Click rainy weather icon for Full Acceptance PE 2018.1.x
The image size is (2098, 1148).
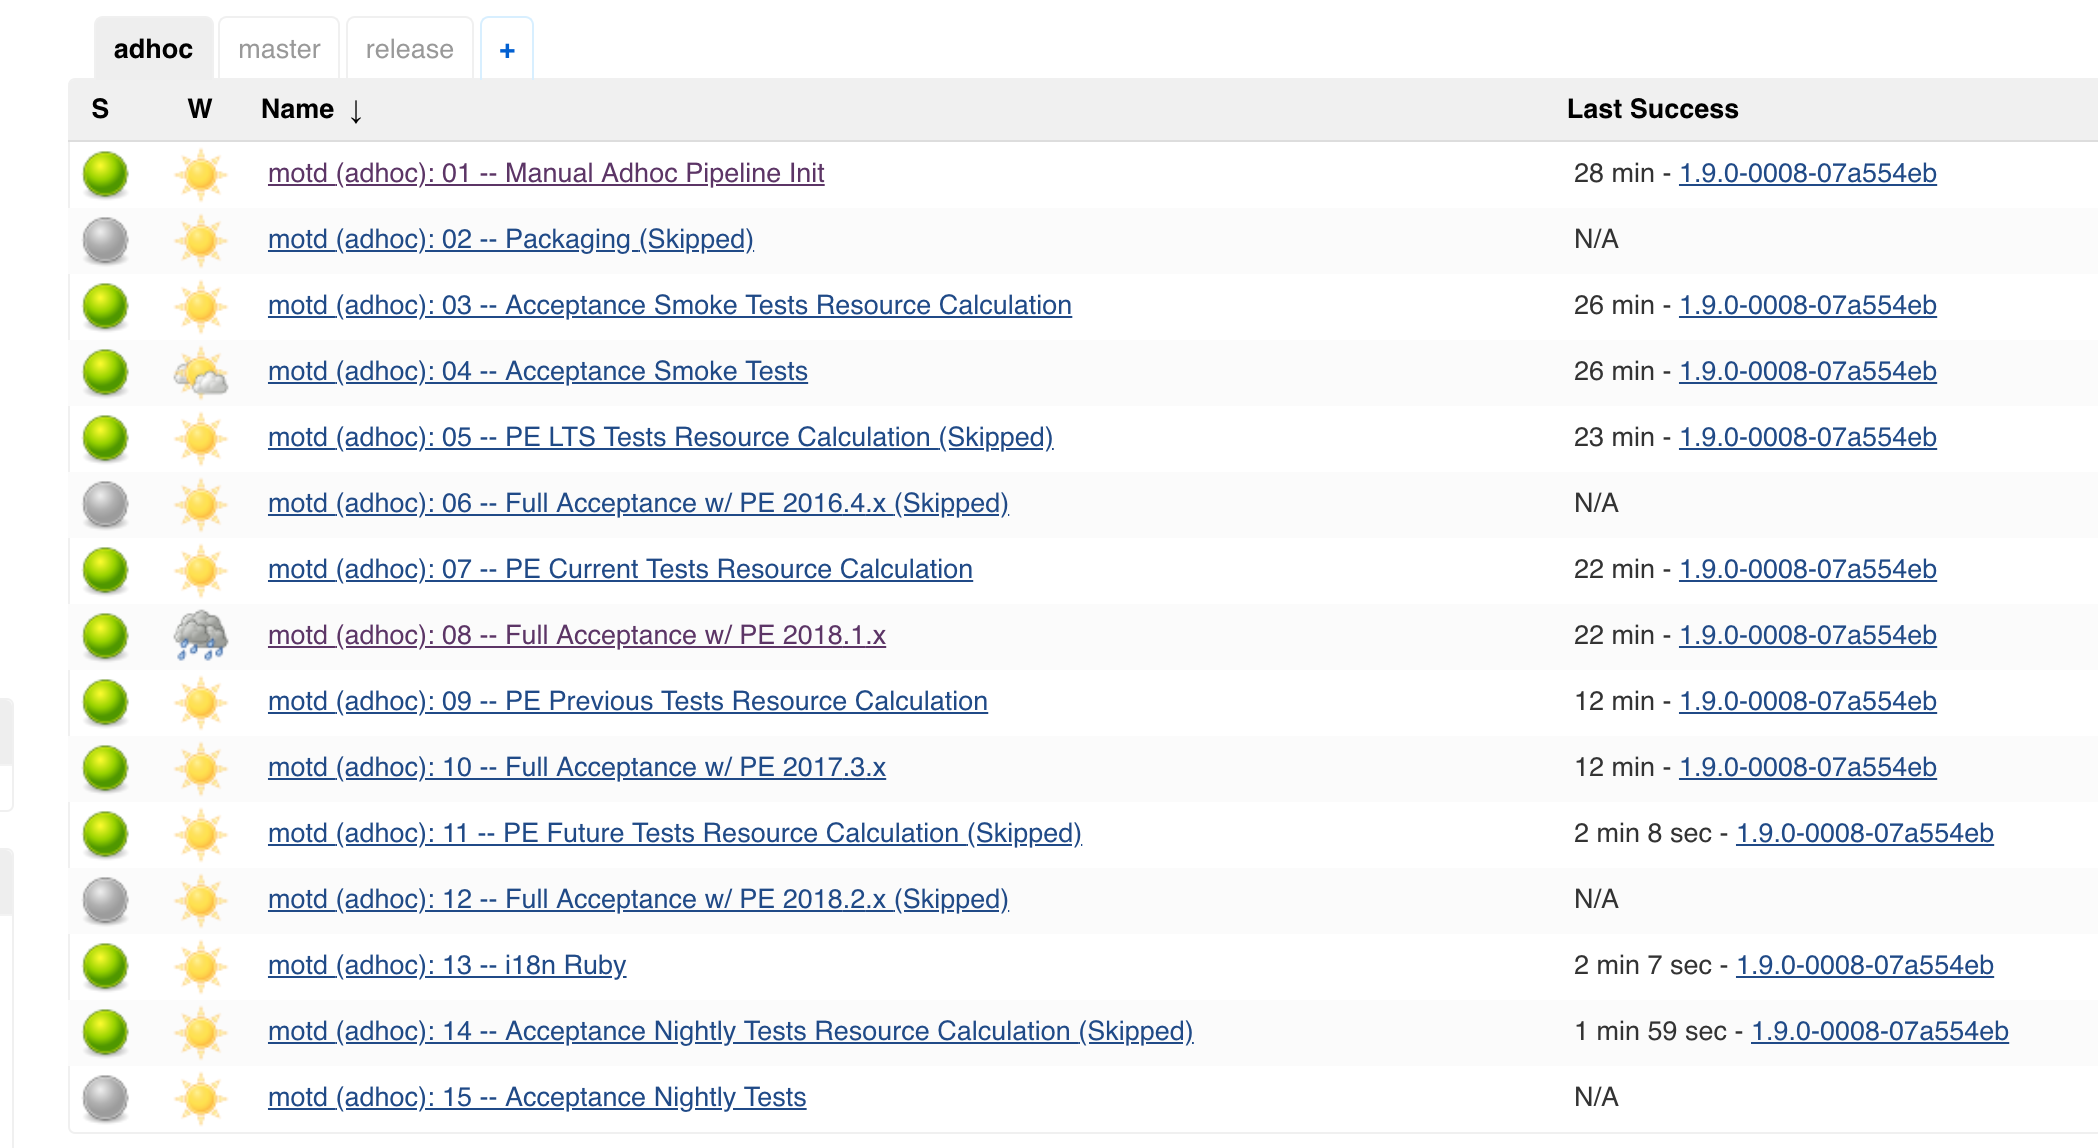coord(200,636)
